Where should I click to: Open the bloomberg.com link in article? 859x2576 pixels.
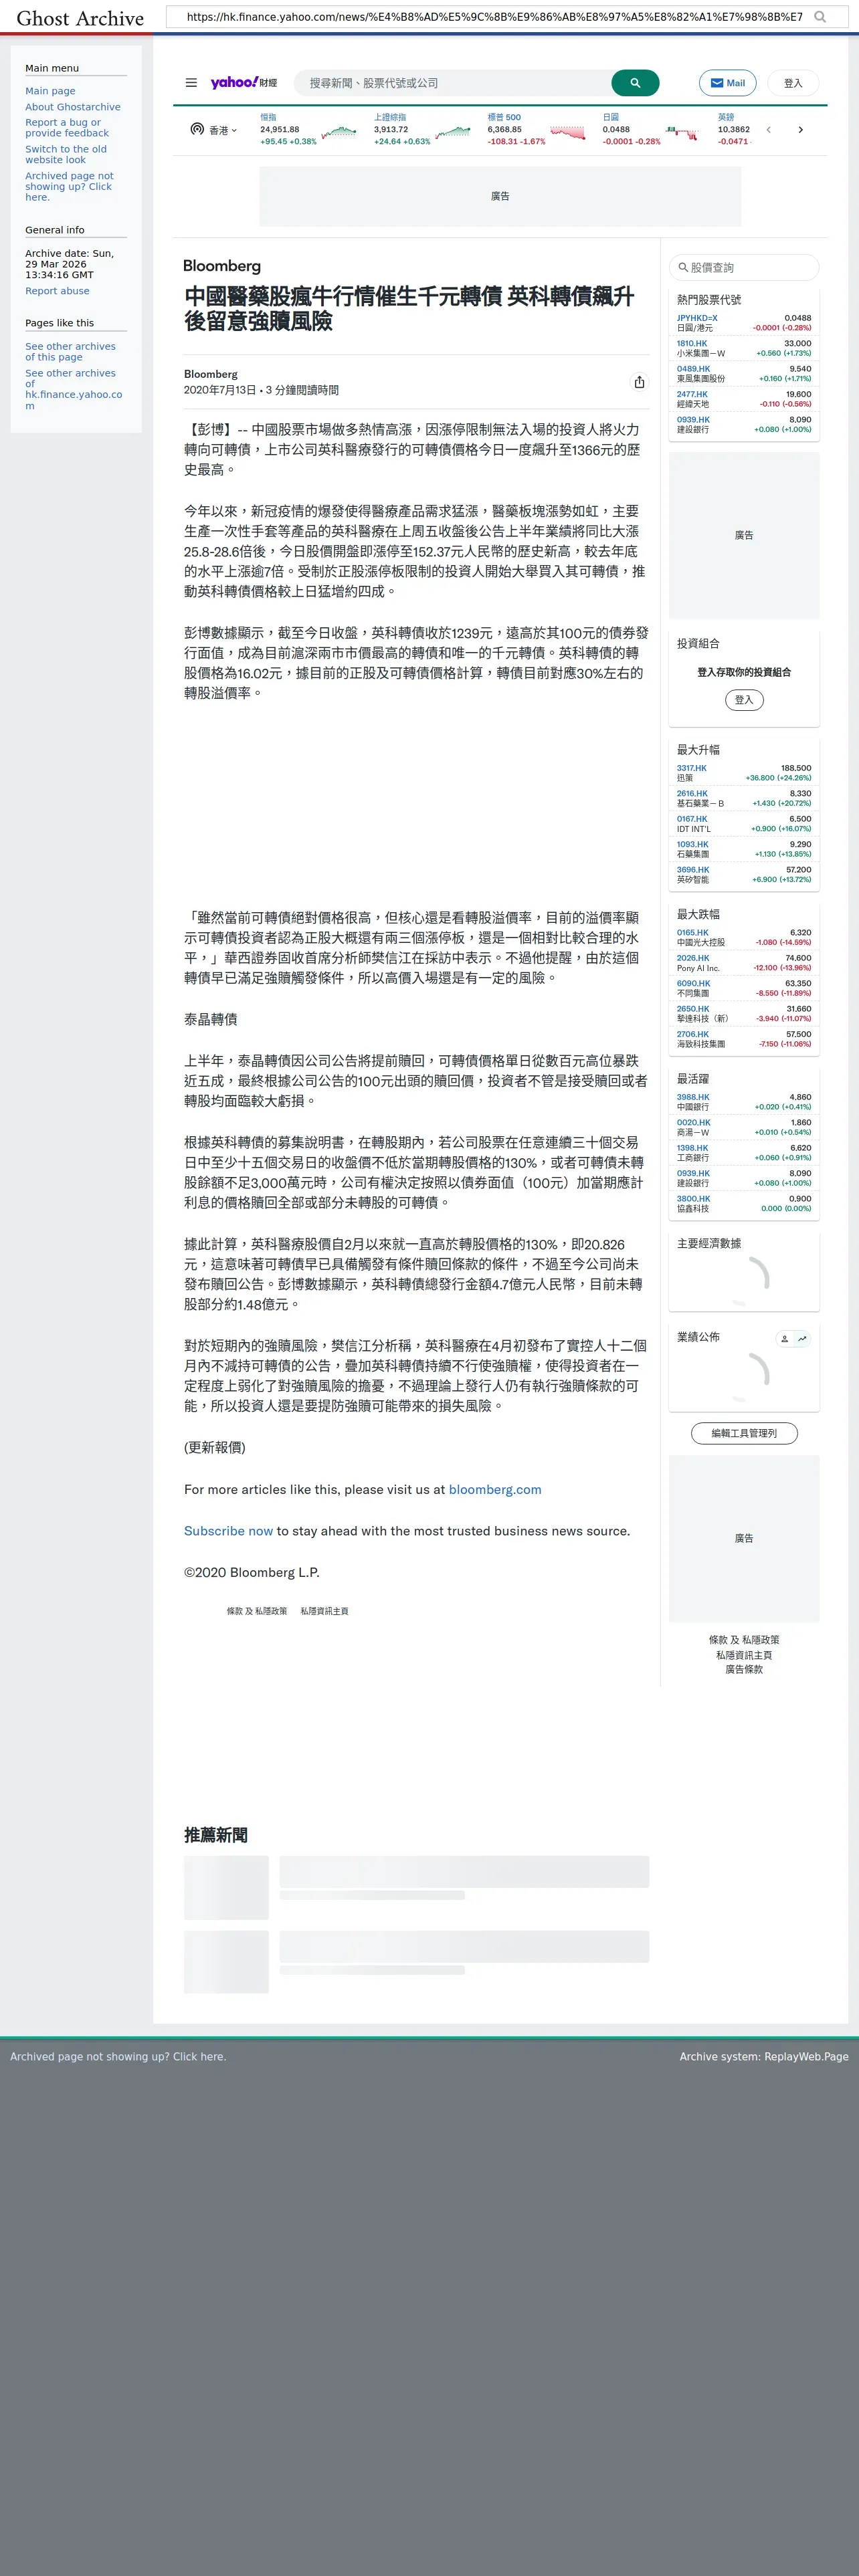[495, 1489]
